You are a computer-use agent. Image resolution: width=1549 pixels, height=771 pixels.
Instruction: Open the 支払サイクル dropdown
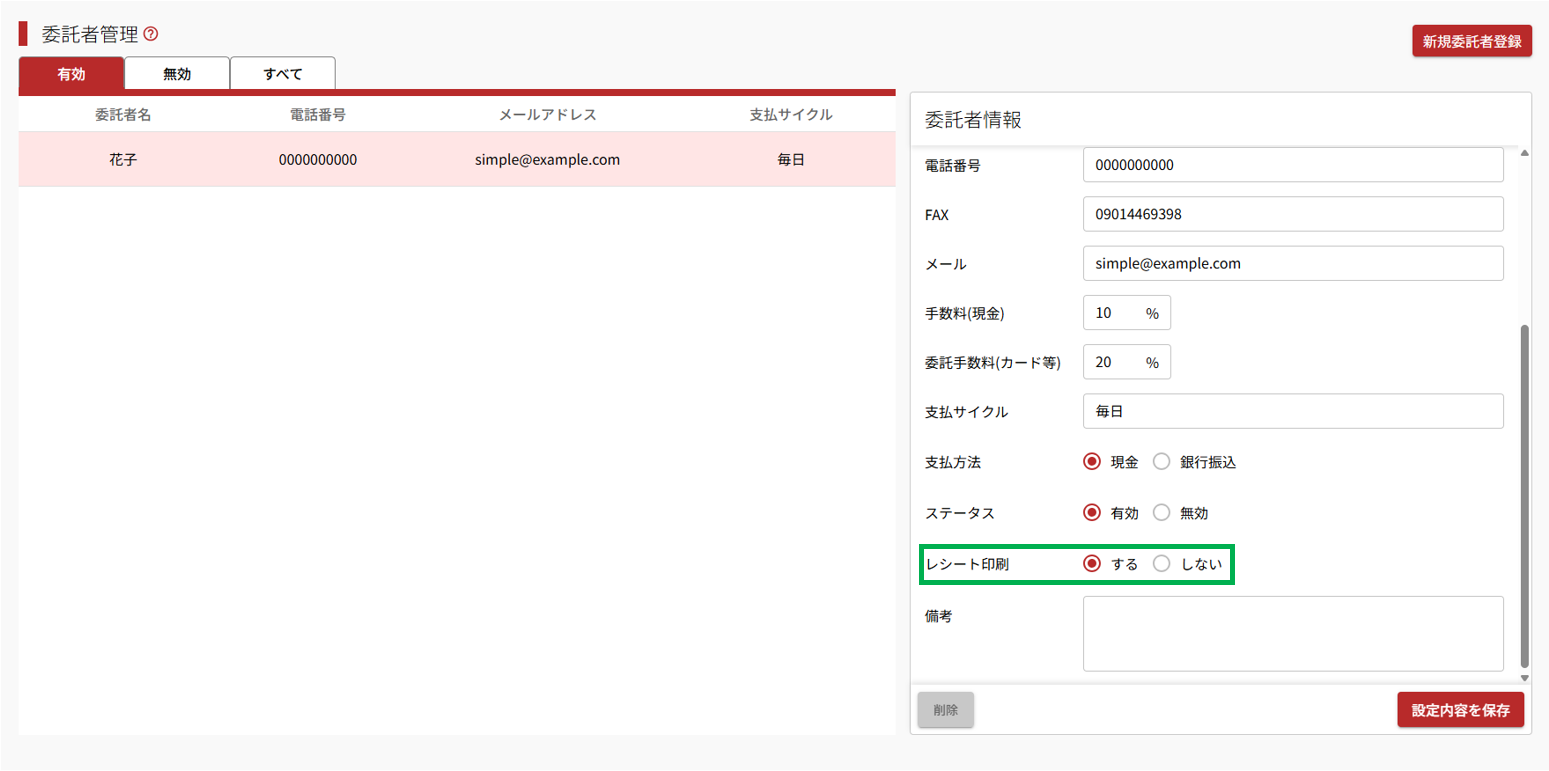tap(1293, 411)
